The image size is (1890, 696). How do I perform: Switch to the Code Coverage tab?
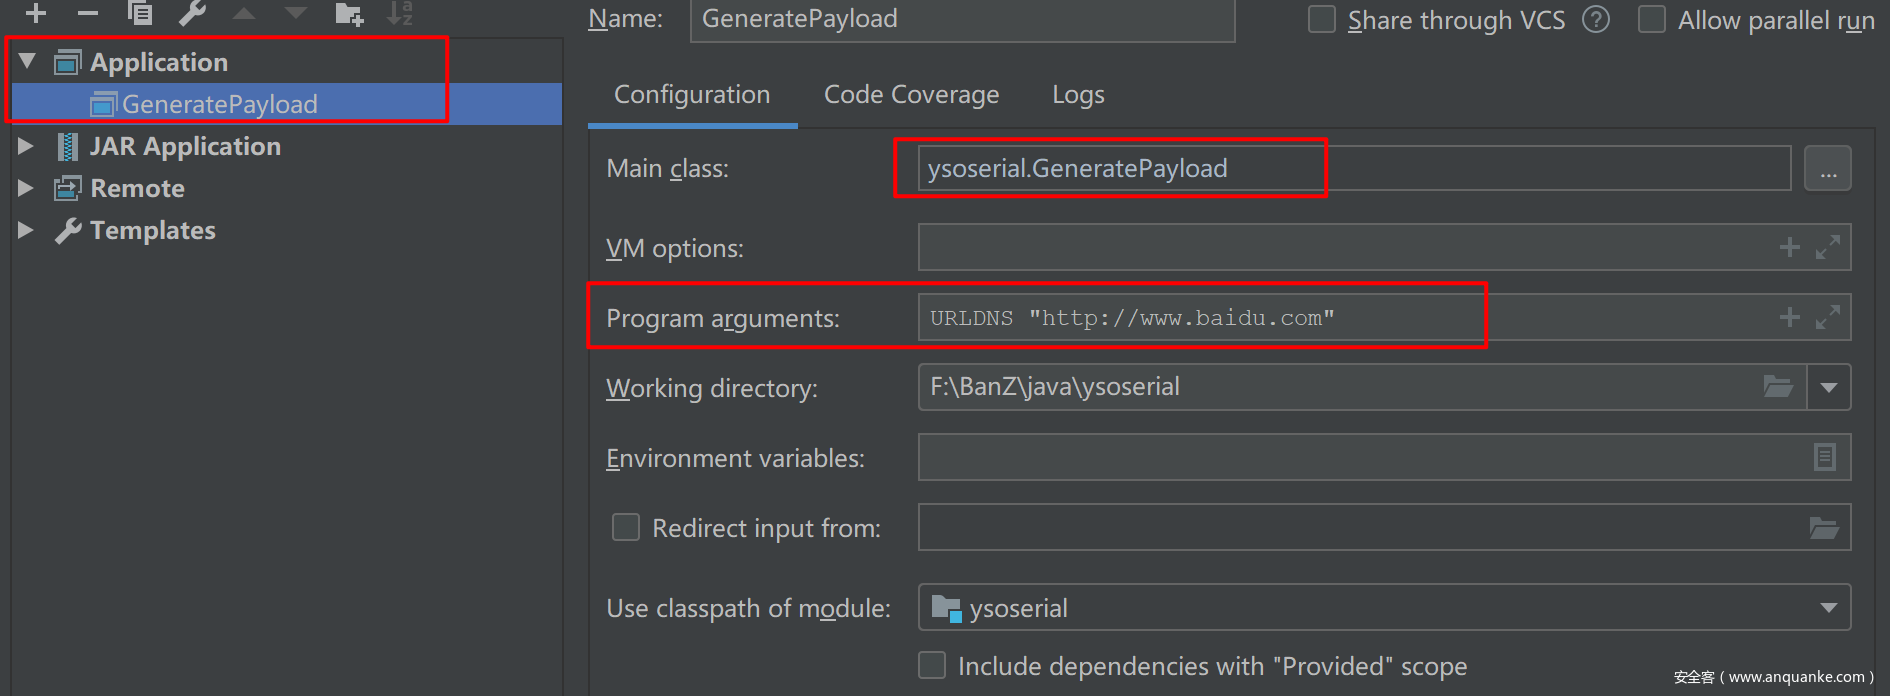[x=911, y=95]
